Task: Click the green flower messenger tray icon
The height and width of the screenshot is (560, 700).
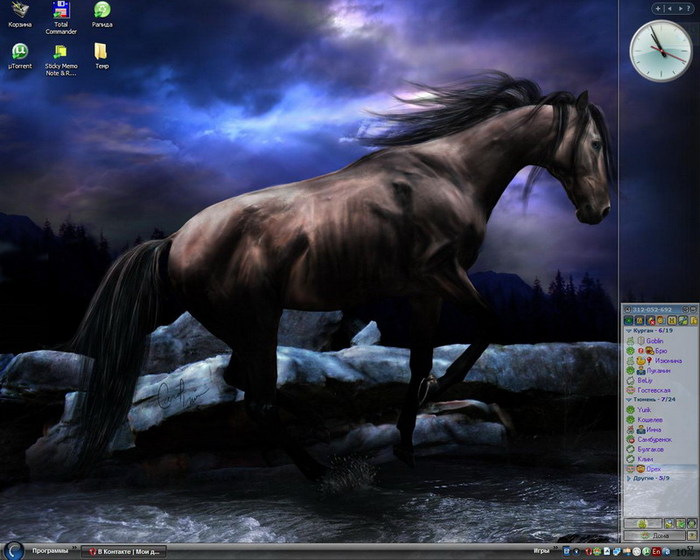Action: (597, 552)
